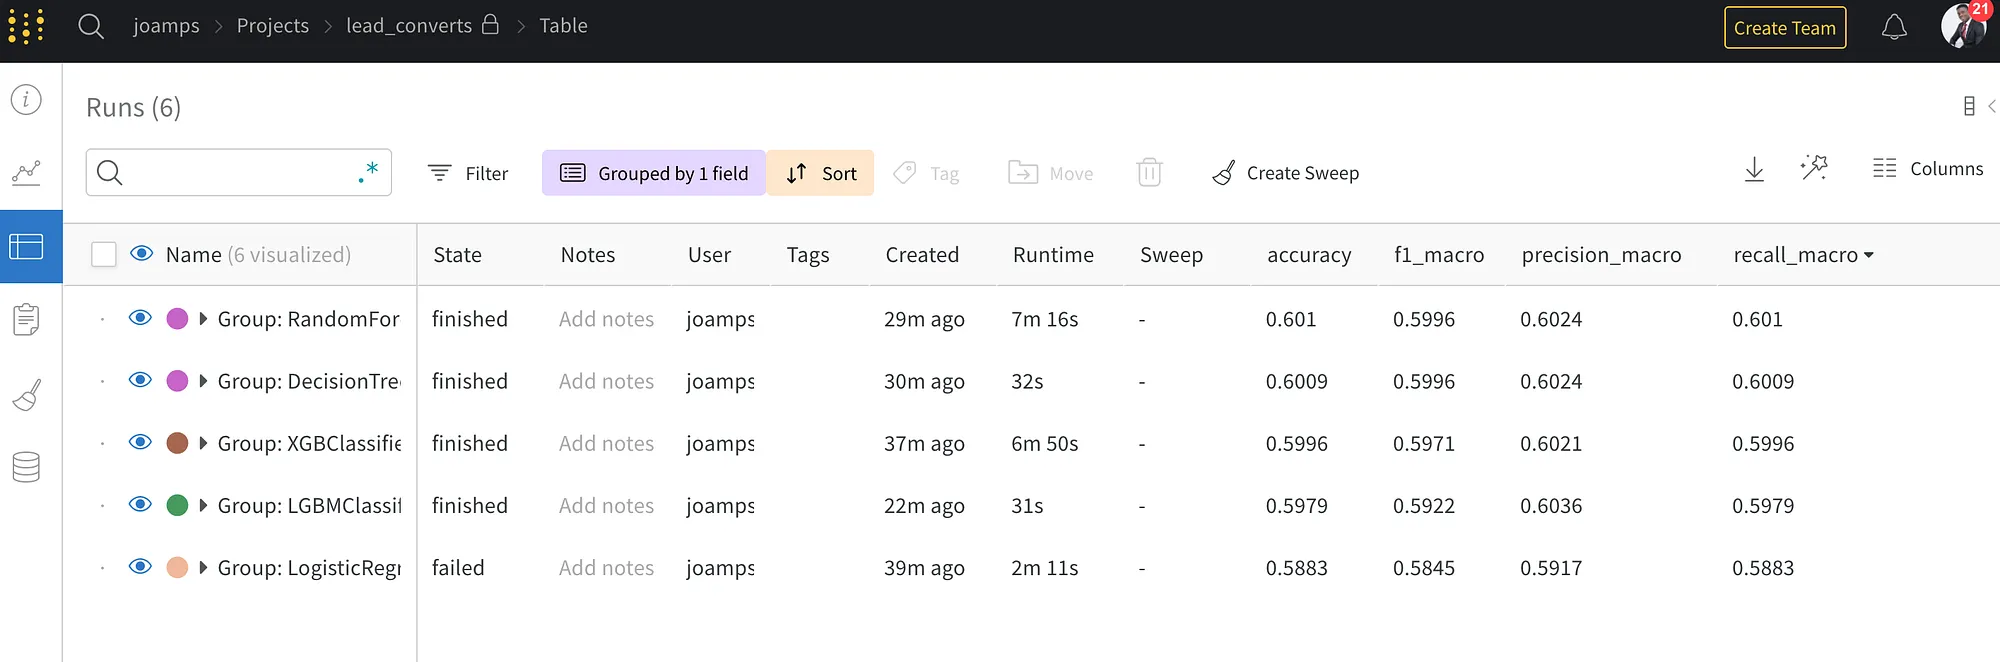Open the Artifacts database icon in sidebar

[26, 467]
